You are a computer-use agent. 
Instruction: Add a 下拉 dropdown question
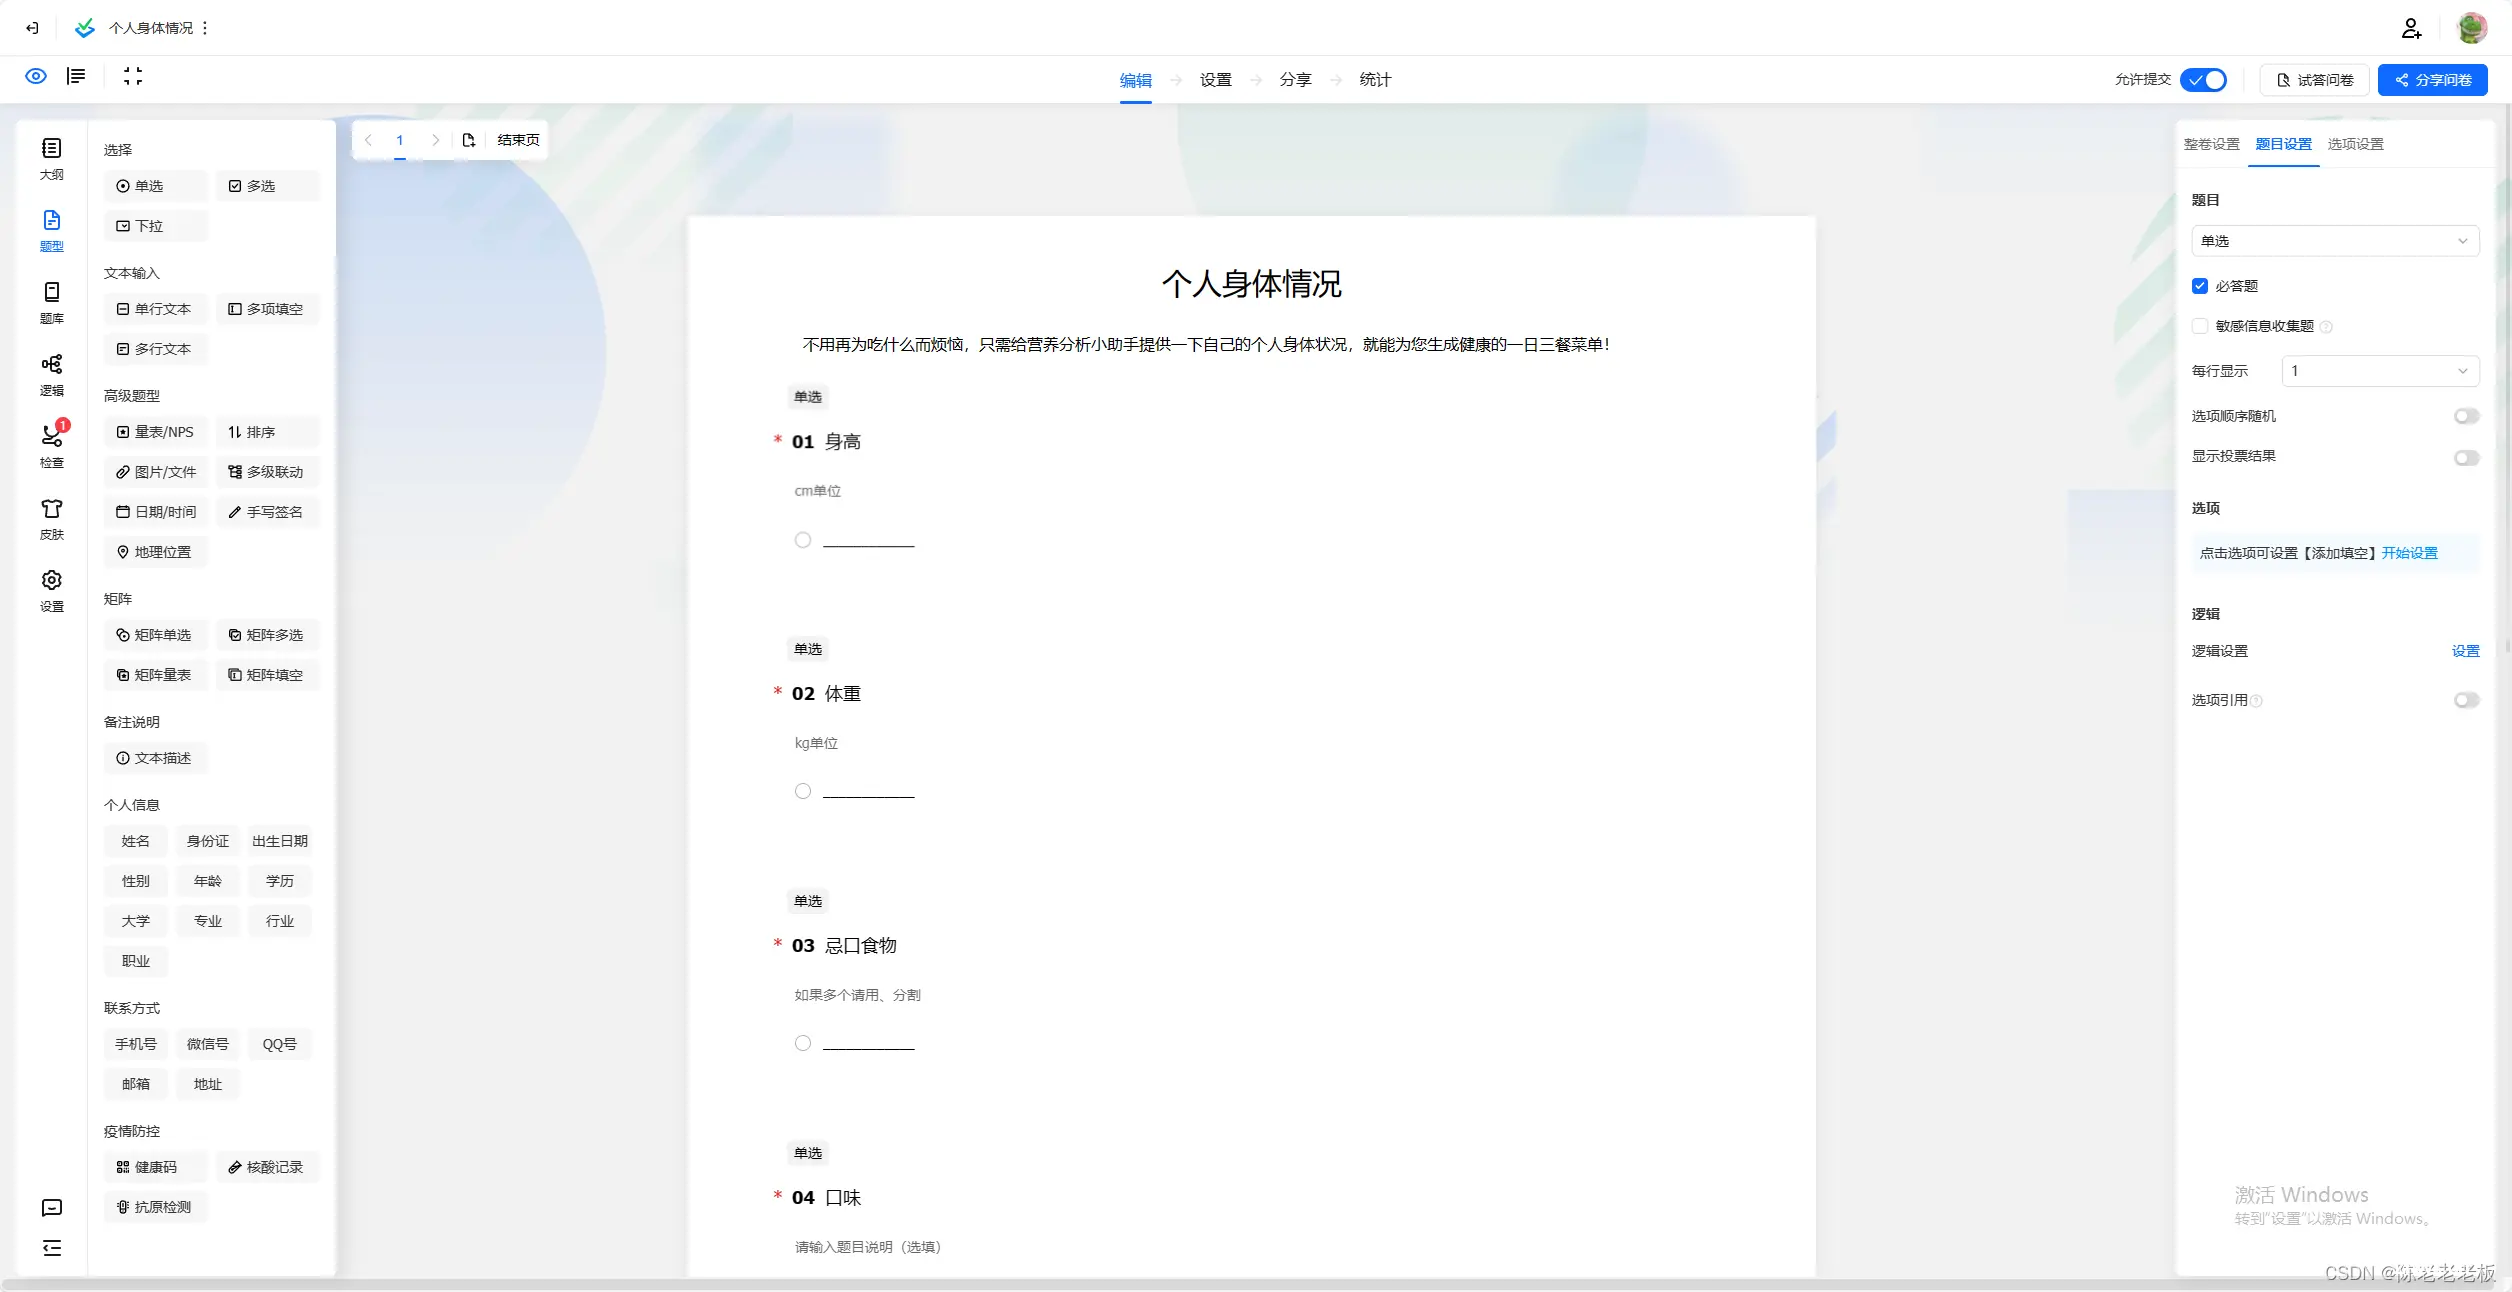click(x=155, y=226)
